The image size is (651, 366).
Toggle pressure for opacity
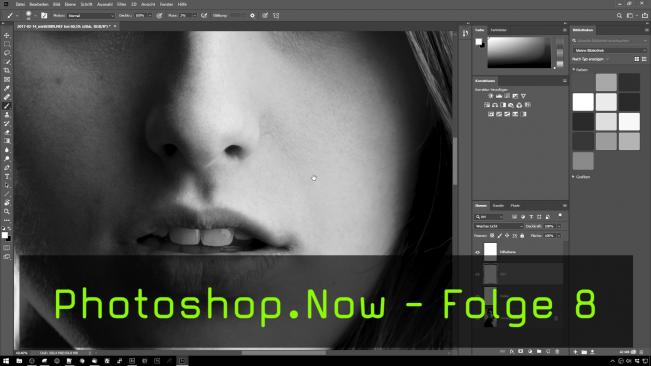point(159,16)
